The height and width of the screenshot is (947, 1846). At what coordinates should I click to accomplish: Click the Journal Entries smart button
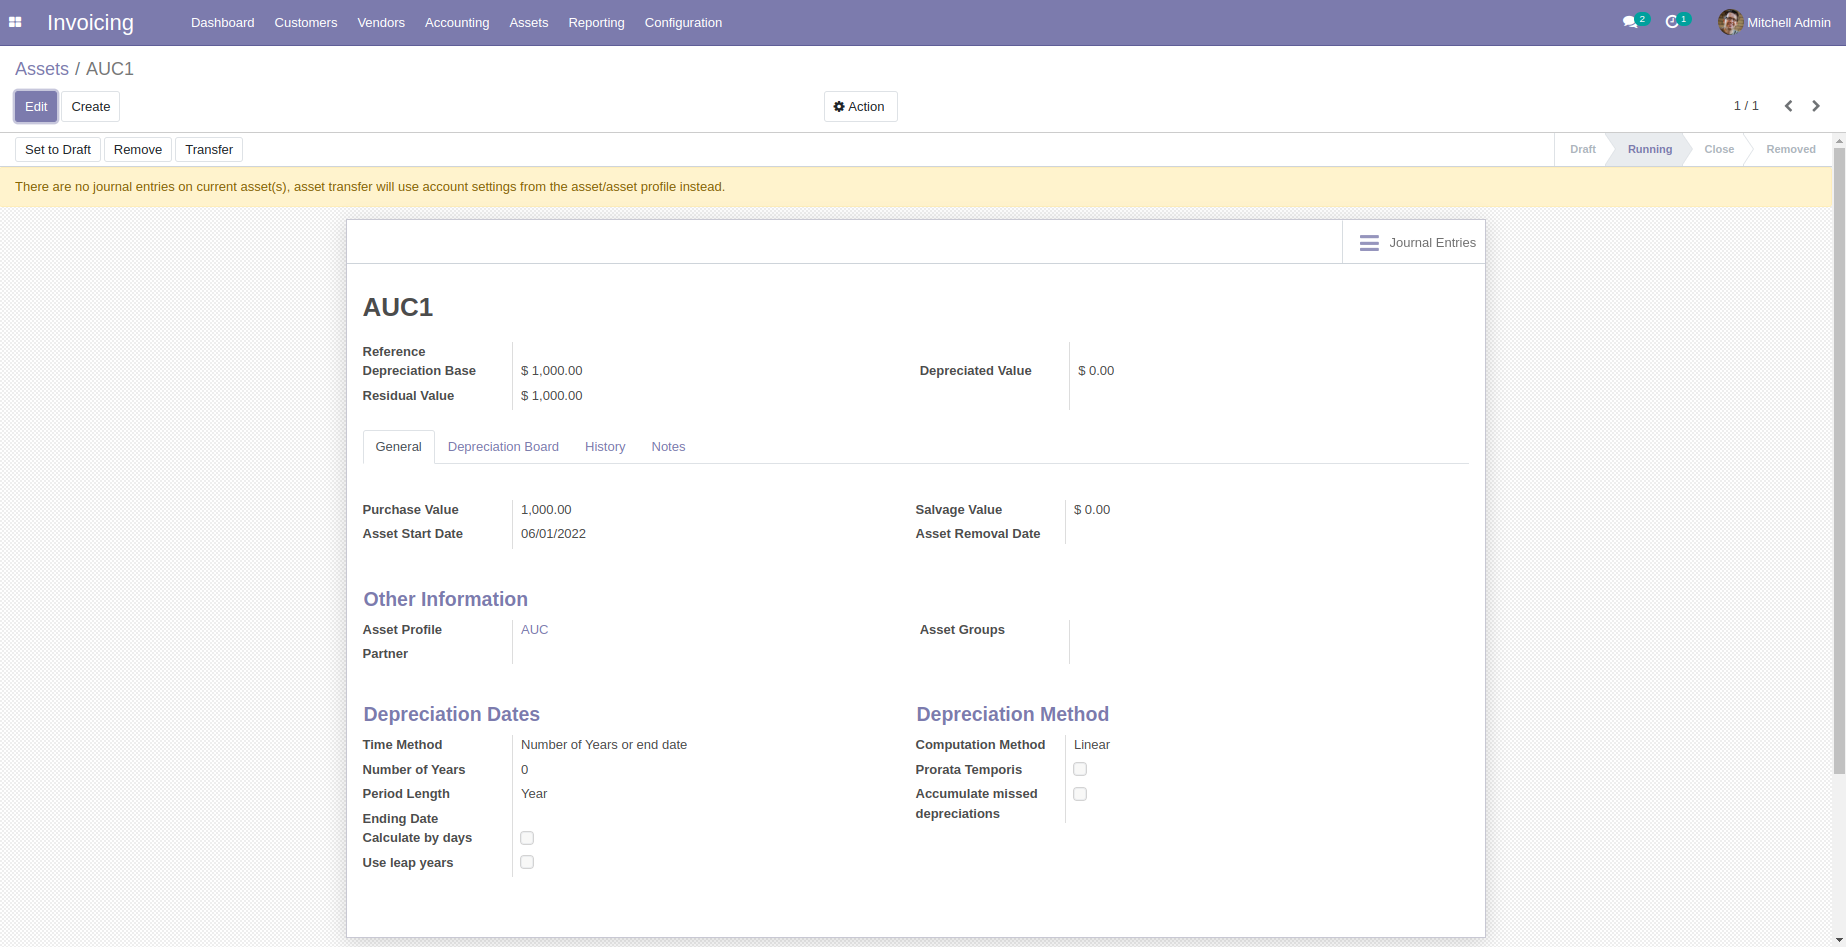[x=1414, y=242]
